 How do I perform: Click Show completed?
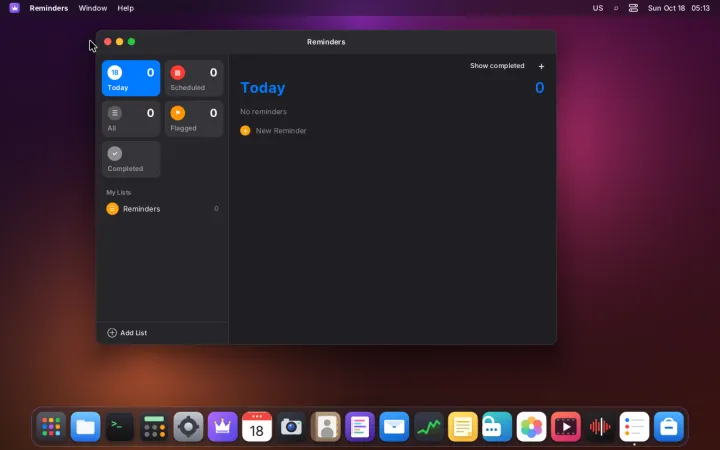[497, 66]
